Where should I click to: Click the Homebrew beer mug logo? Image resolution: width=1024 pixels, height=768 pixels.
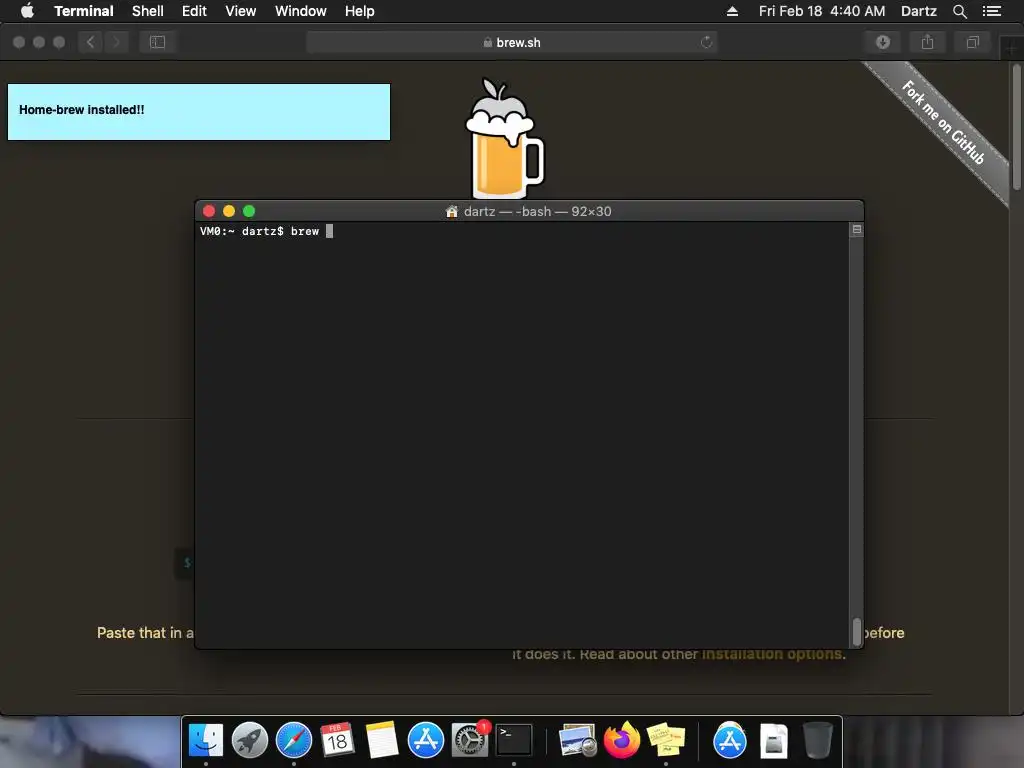[x=504, y=138]
